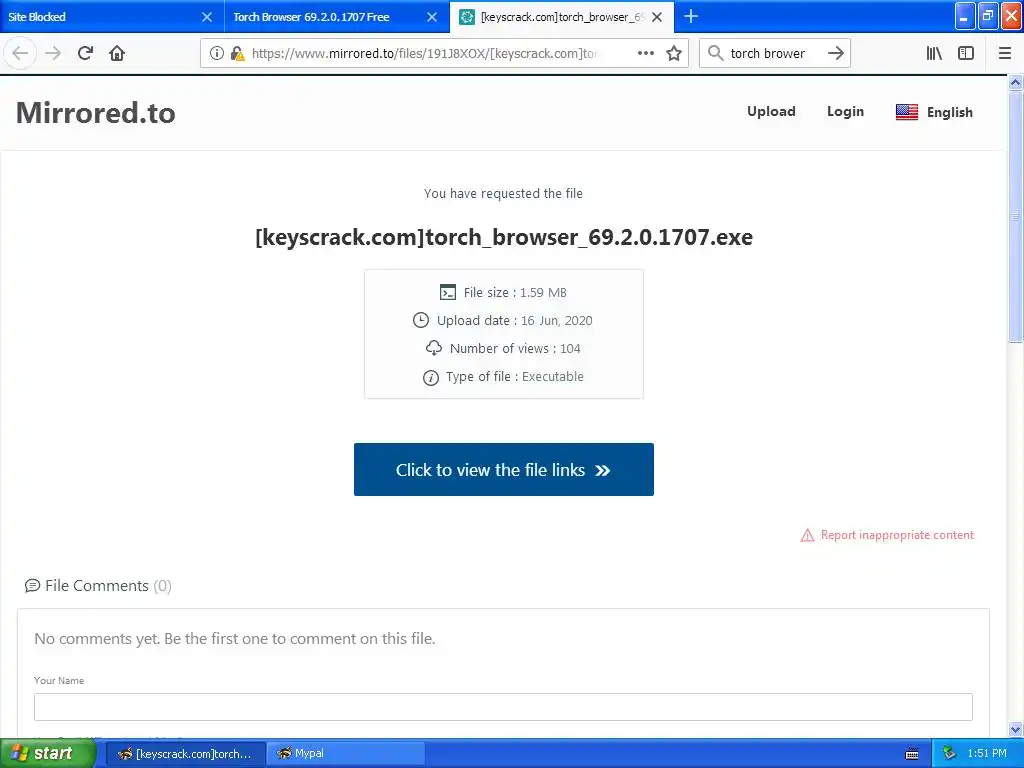Switch to Torch Browser 69.2.0.1707 Free tab
The height and width of the screenshot is (768, 1024).
coord(337,17)
